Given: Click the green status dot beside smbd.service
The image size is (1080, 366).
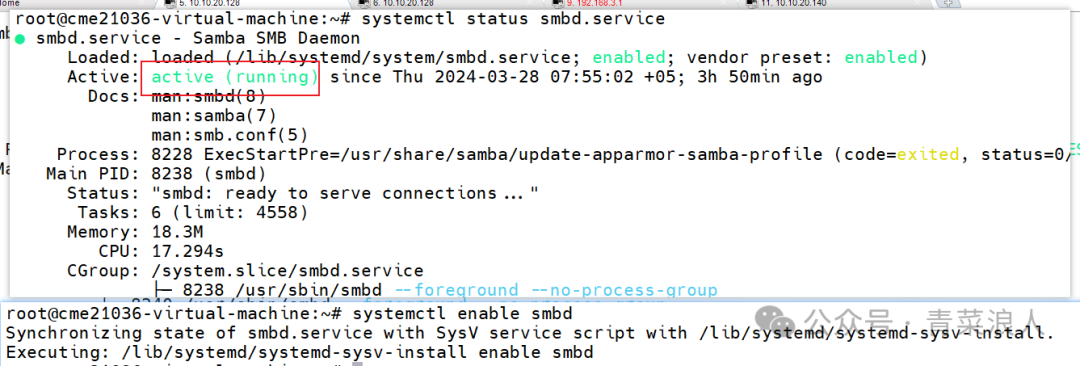Looking at the screenshot, I should point(19,39).
